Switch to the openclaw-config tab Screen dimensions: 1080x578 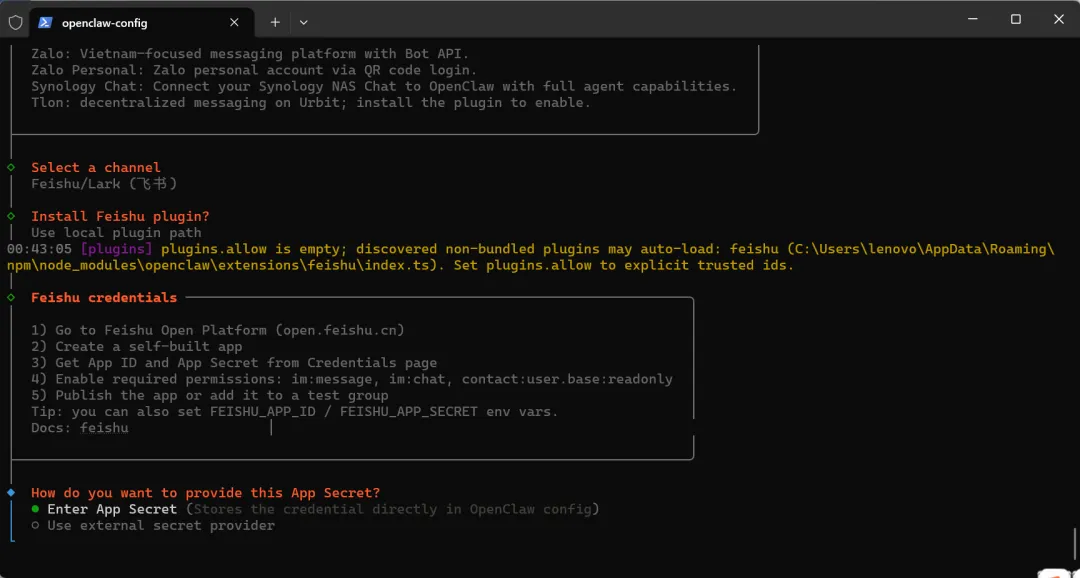coord(142,22)
